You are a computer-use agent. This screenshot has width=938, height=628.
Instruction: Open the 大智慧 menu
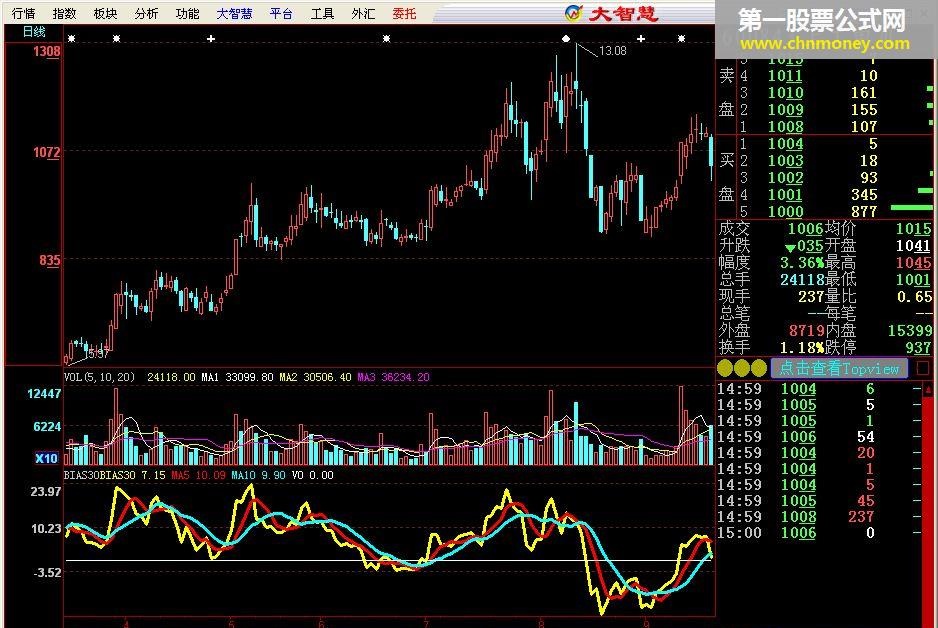point(234,13)
